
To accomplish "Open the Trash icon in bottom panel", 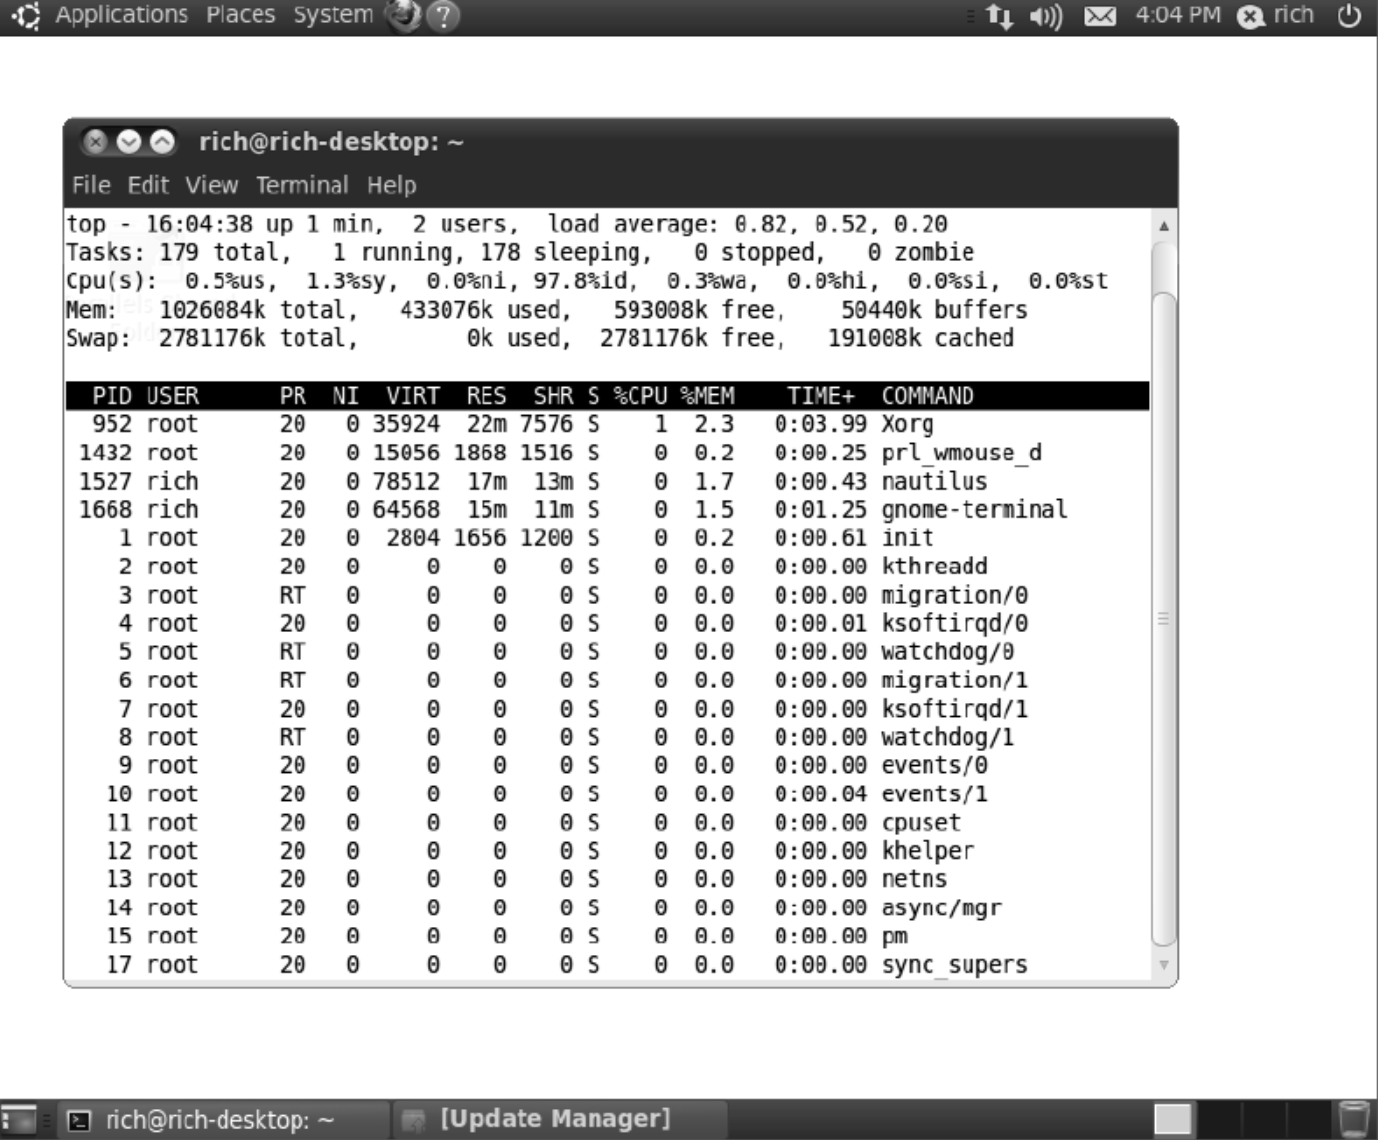I will [1353, 1119].
